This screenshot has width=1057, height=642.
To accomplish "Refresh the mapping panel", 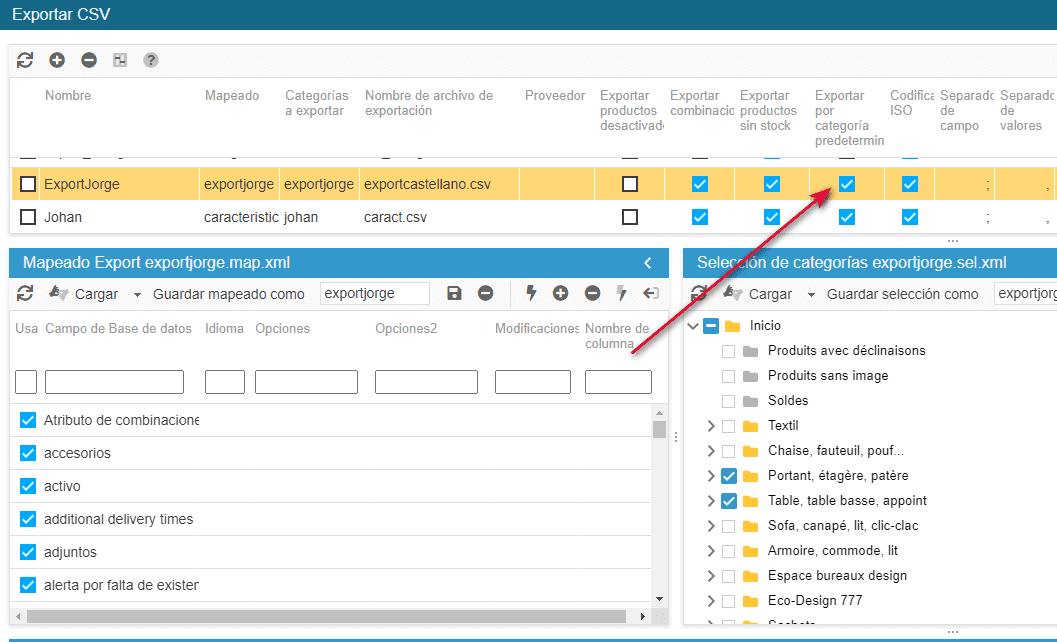I will (x=25, y=293).
